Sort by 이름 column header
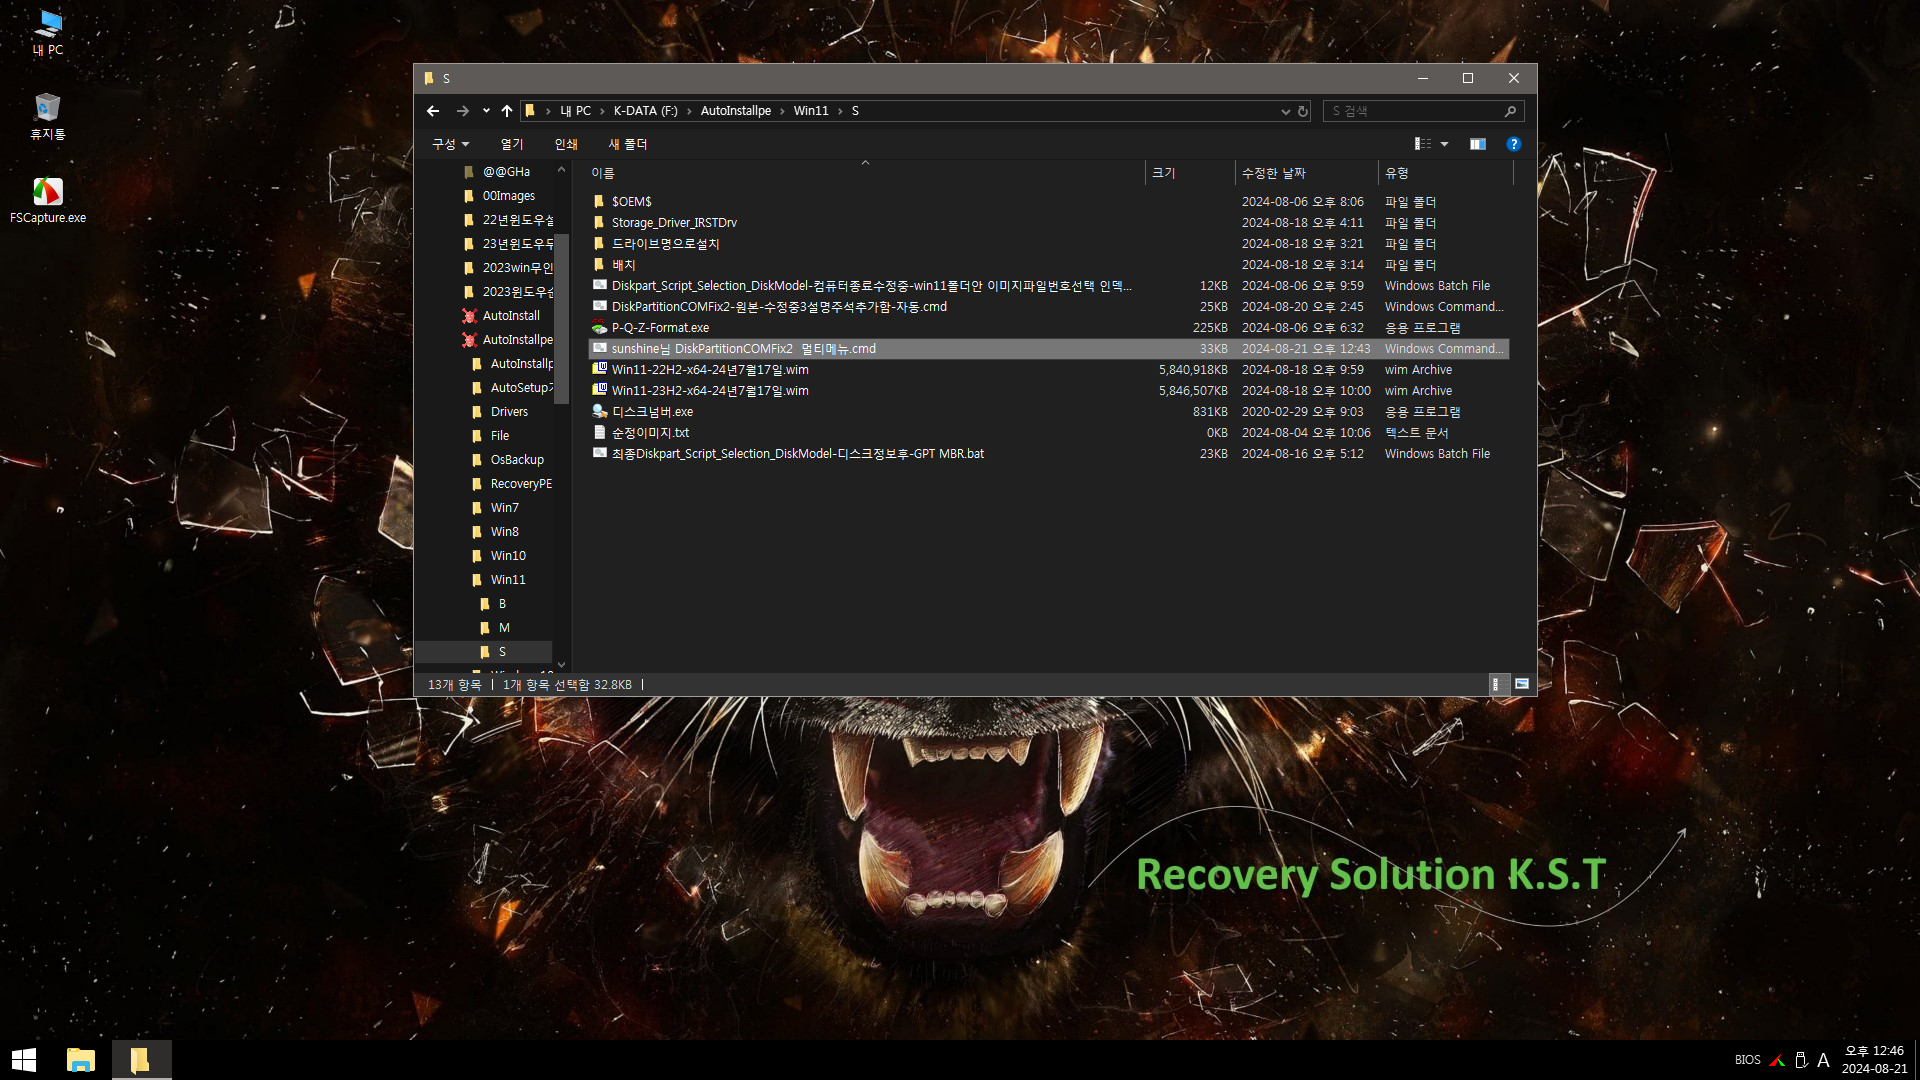 (x=866, y=173)
